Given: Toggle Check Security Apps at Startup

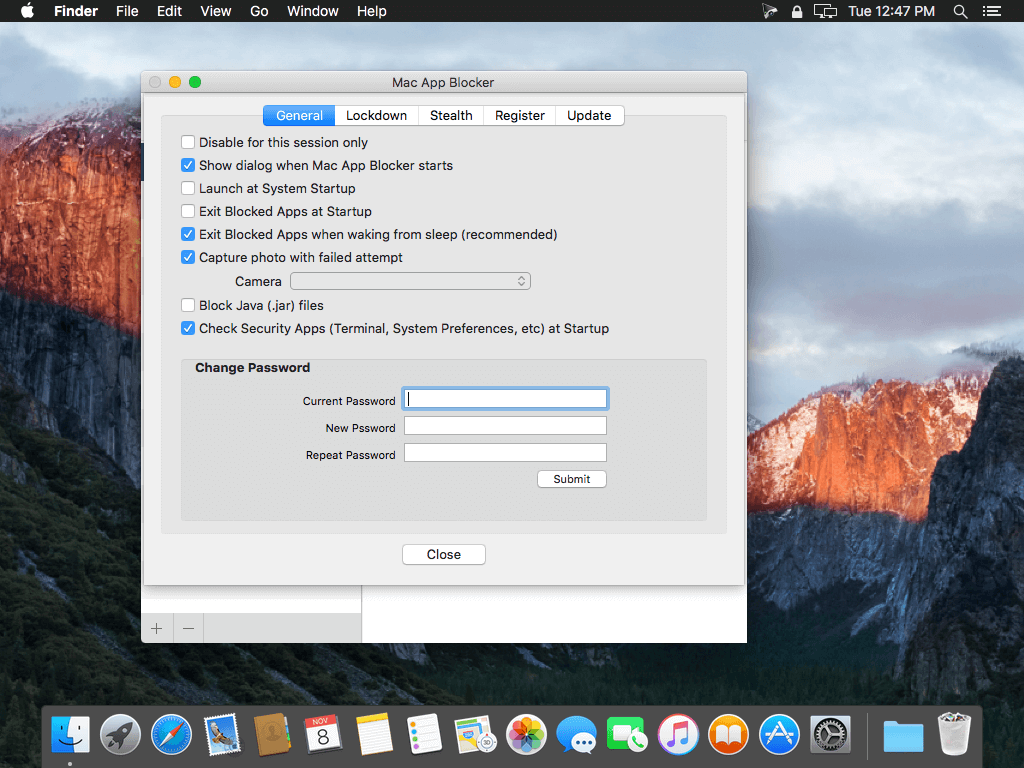Looking at the screenshot, I should click(x=188, y=328).
